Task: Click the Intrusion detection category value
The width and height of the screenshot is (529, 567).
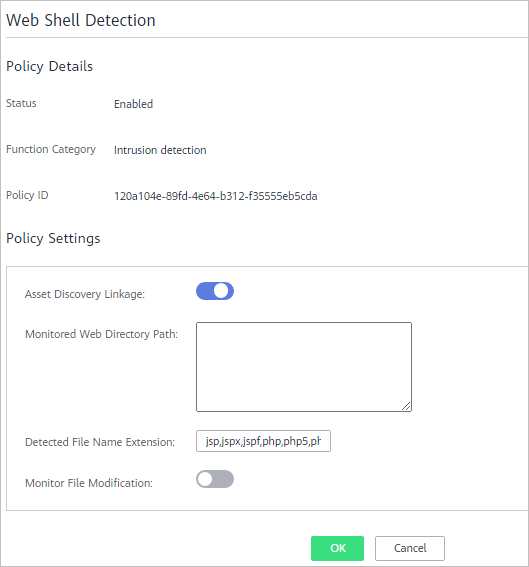Action: coord(160,150)
